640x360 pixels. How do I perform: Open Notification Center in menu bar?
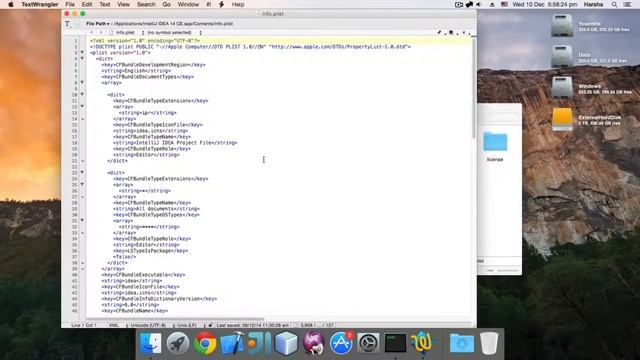627,4
